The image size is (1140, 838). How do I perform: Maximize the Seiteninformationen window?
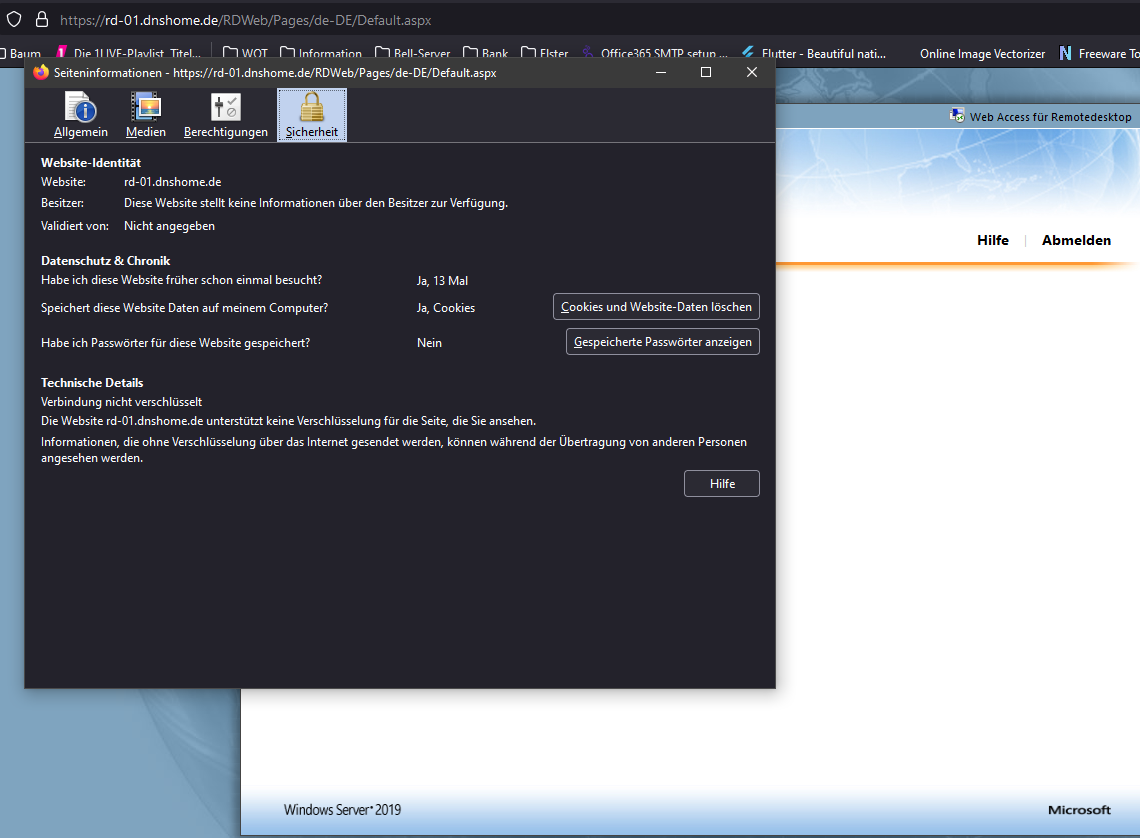coord(705,72)
